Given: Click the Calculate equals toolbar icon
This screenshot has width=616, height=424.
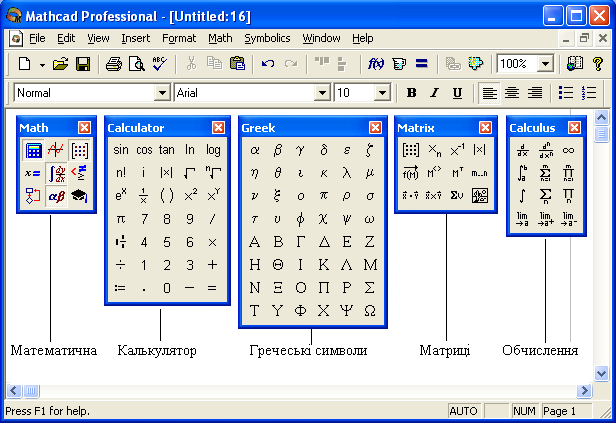Looking at the screenshot, I should tap(422, 64).
